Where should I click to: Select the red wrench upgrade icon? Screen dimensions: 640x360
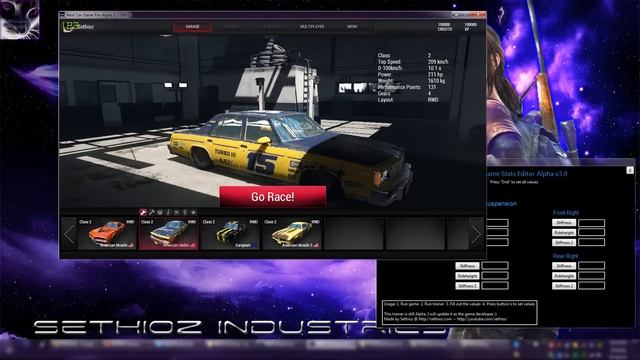(143, 212)
